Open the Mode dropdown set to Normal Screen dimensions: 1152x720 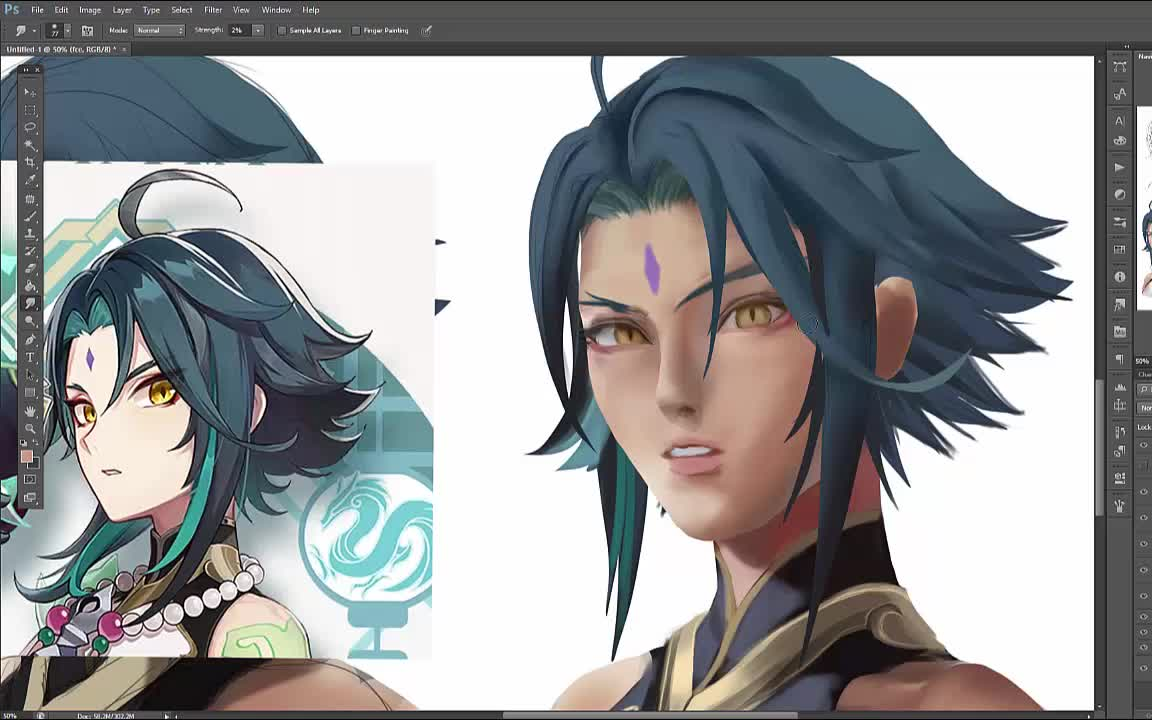point(159,31)
